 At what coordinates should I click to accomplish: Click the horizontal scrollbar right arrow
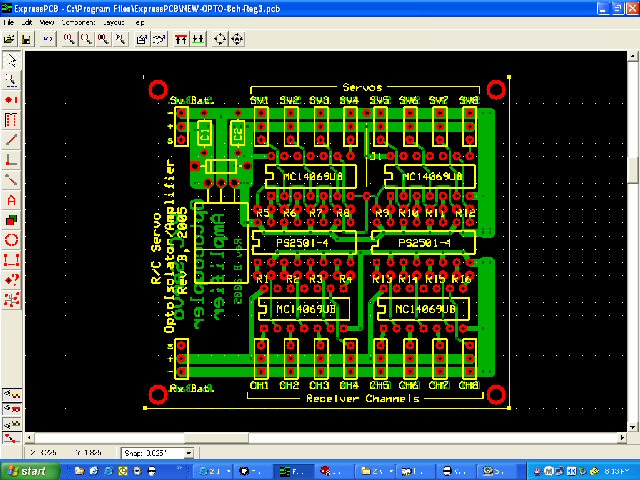[x=622, y=438]
